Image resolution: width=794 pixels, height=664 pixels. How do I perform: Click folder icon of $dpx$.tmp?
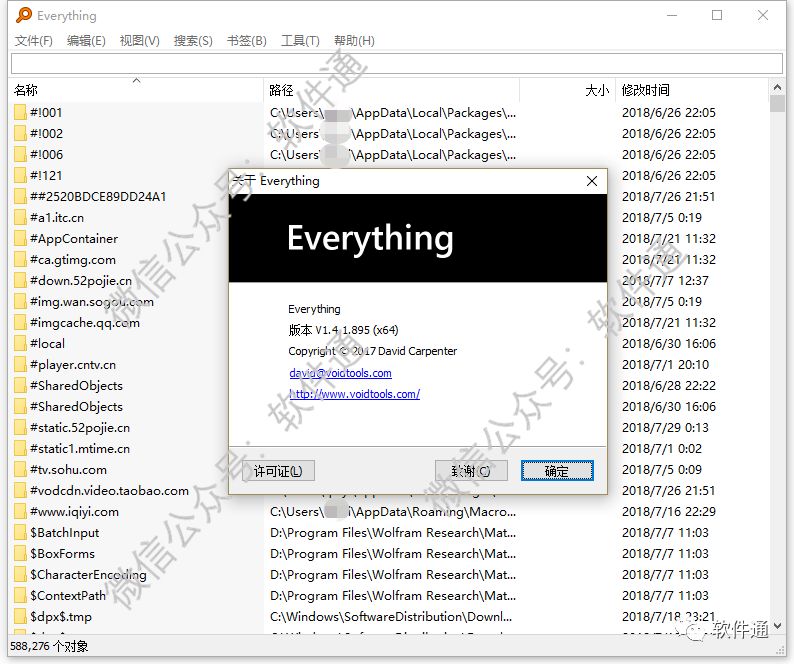[20, 617]
